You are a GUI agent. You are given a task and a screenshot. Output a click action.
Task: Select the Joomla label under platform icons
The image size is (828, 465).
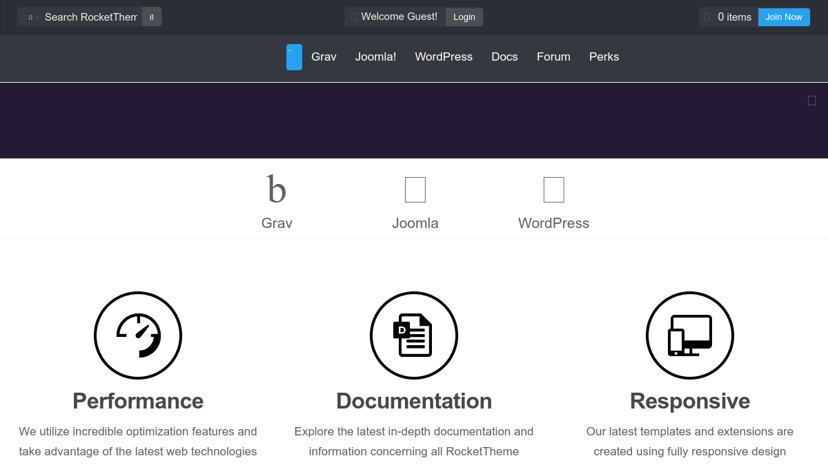click(x=415, y=223)
